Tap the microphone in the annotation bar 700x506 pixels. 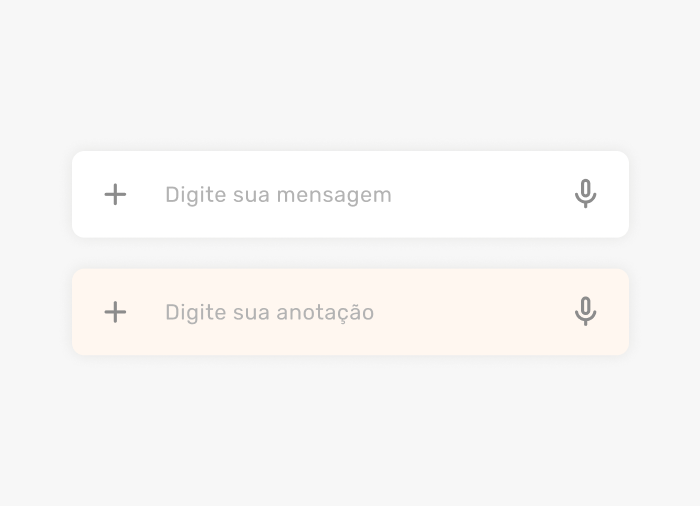tap(586, 311)
